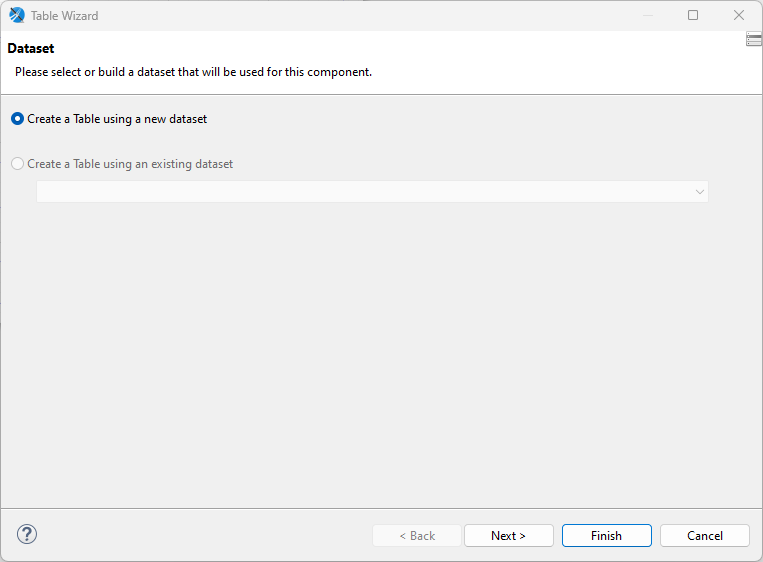Click the 'using a new dataset' option label
Viewport: 763px width, 562px height.
click(x=117, y=119)
